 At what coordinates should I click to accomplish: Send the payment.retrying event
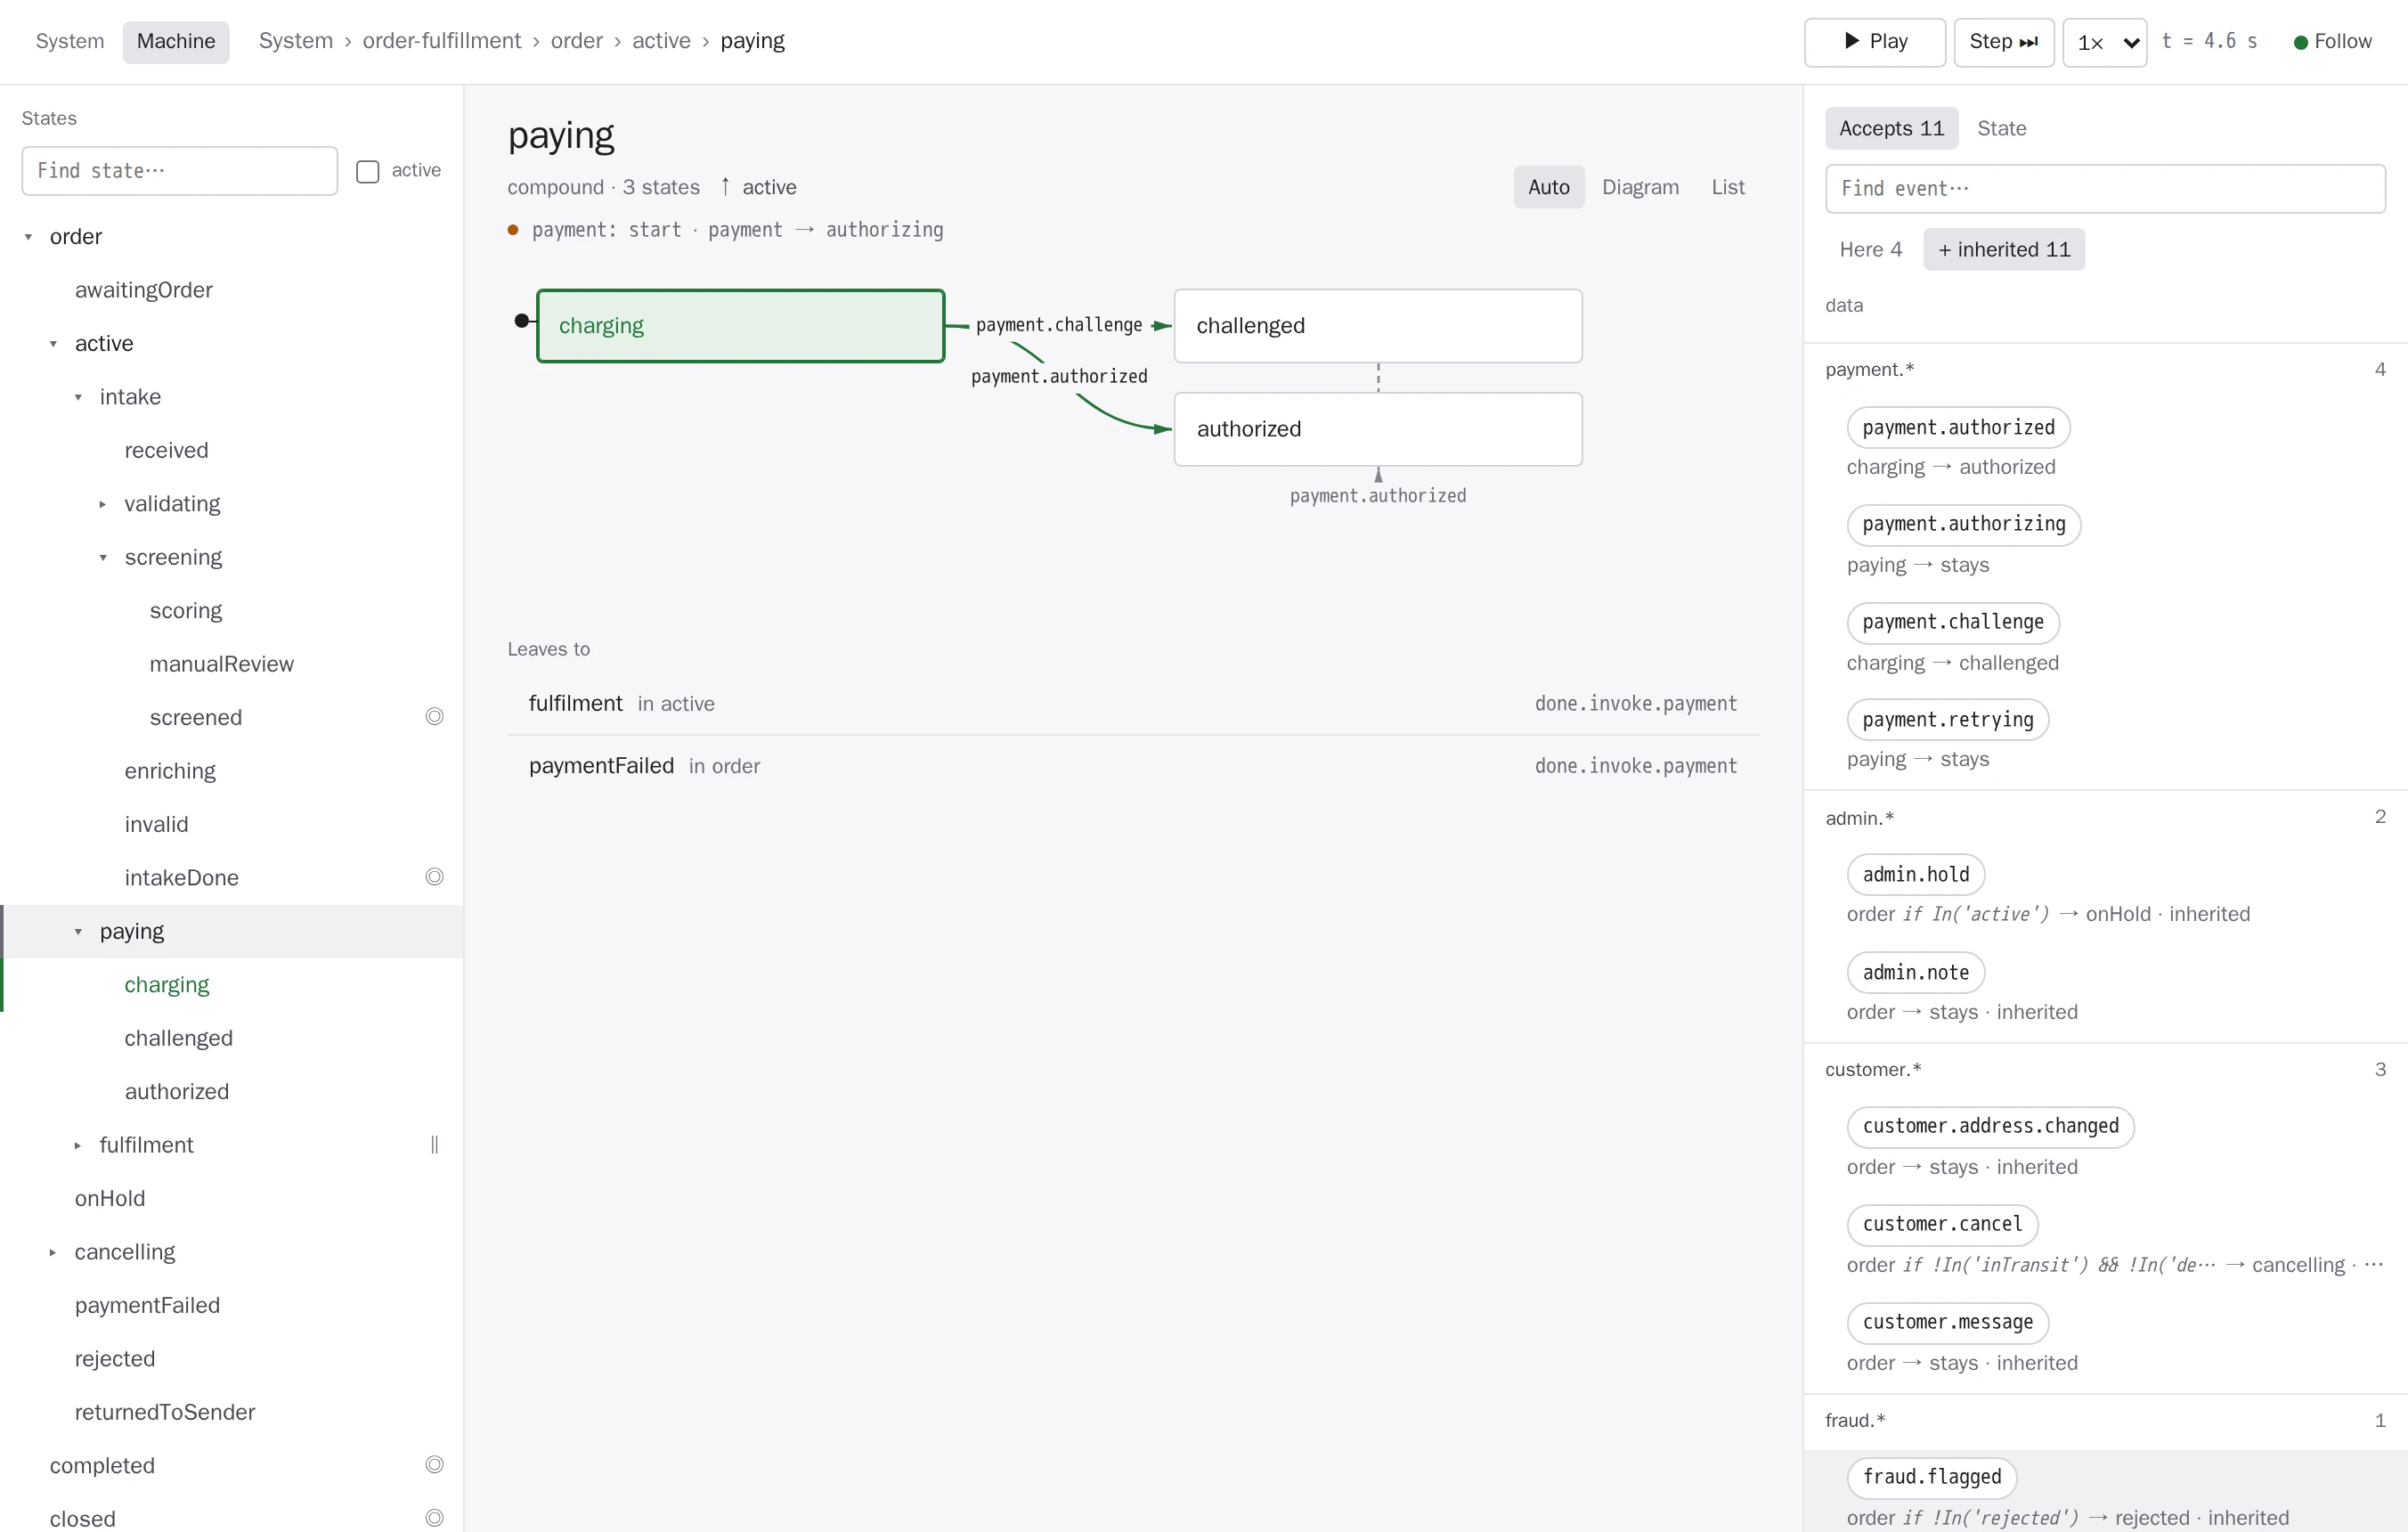tap(1947, 720)
